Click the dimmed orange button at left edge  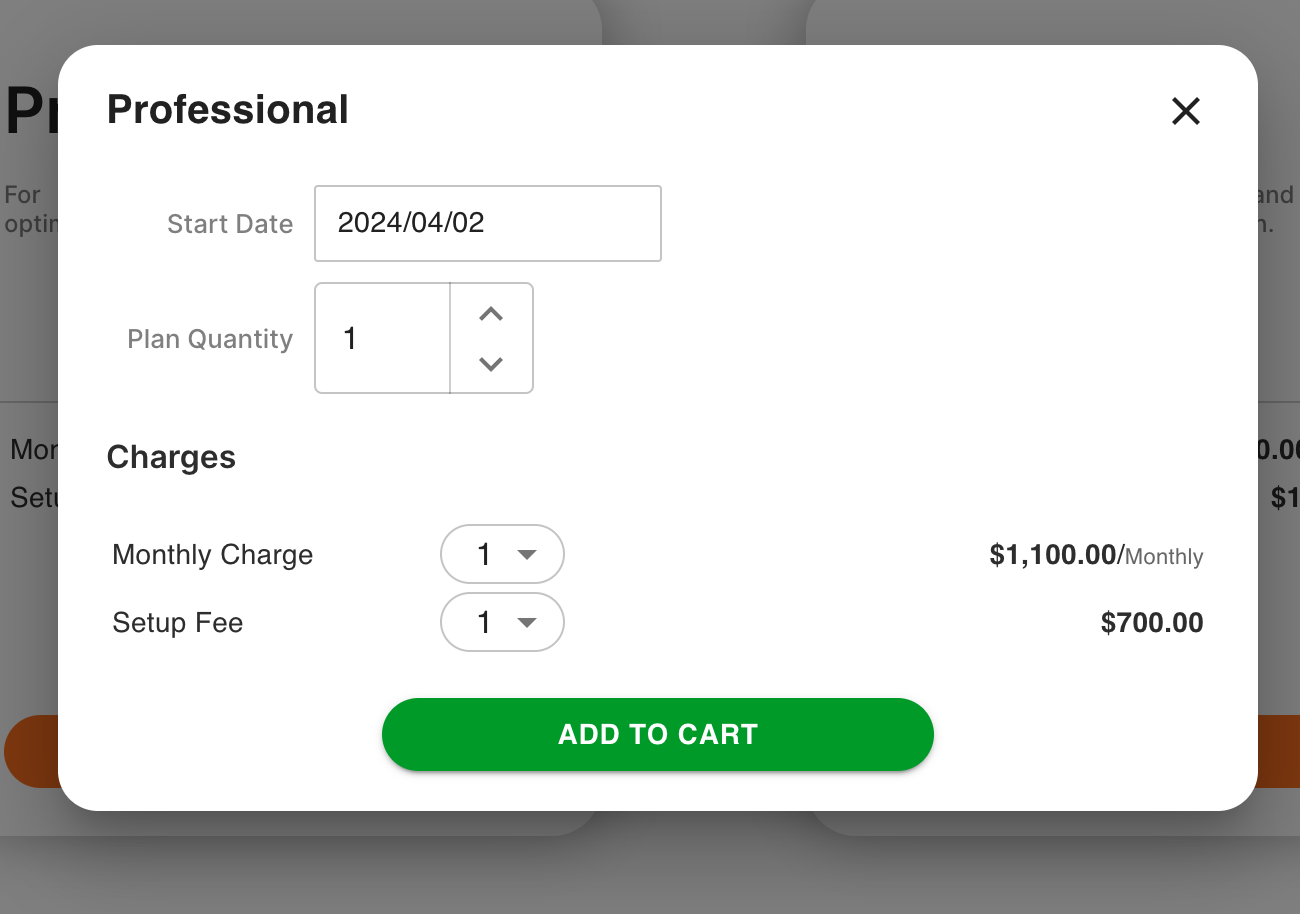click(x=31, y=751)
